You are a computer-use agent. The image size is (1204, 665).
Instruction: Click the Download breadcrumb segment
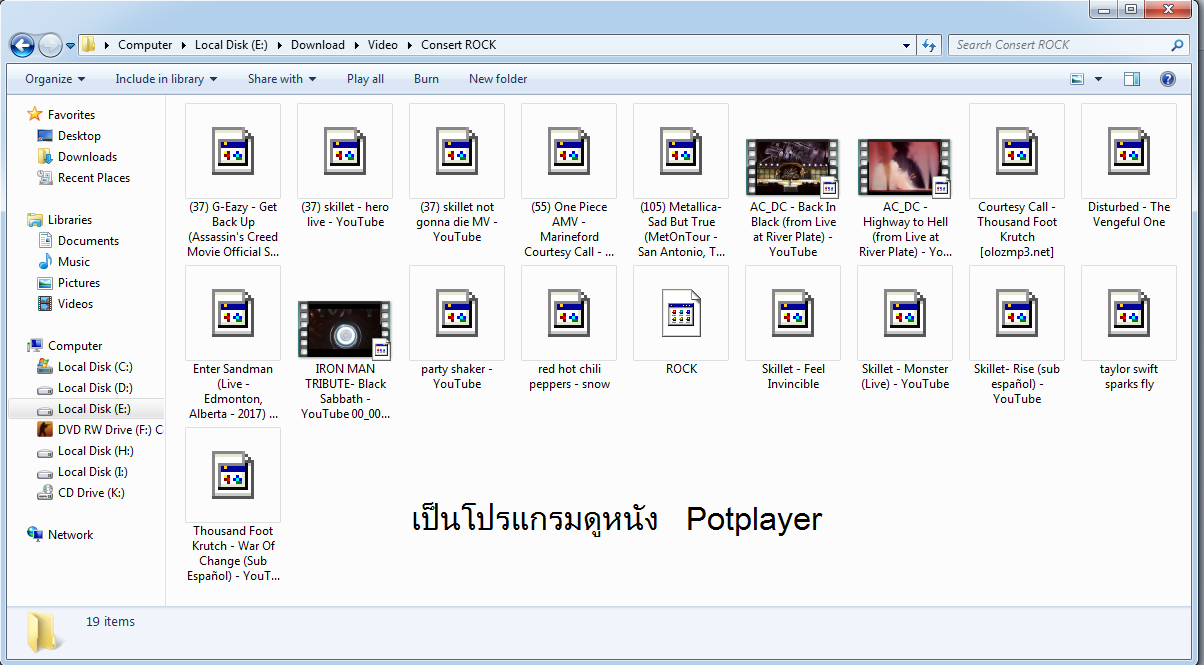(318, 45)
